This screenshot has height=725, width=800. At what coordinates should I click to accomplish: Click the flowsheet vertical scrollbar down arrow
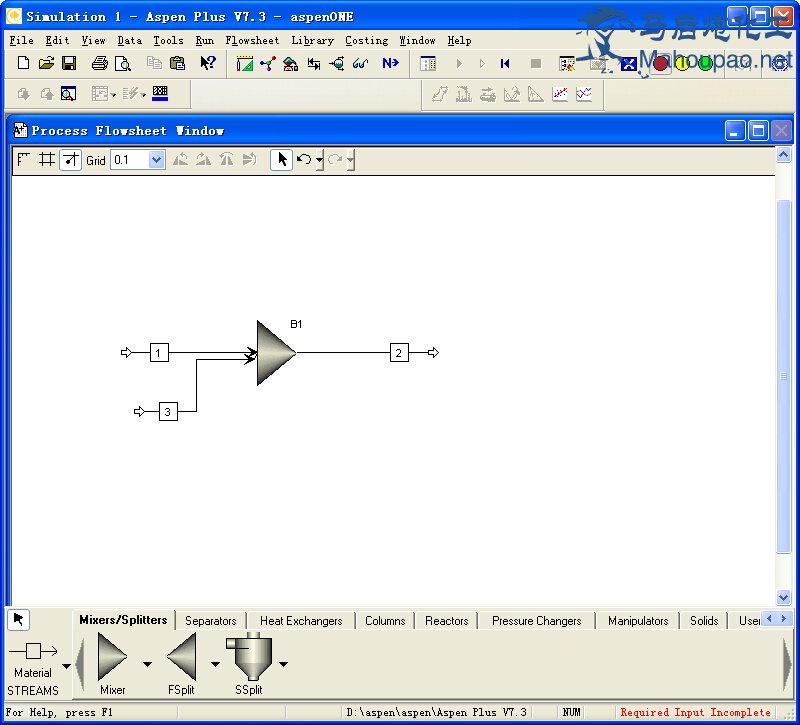pos(783,596)
